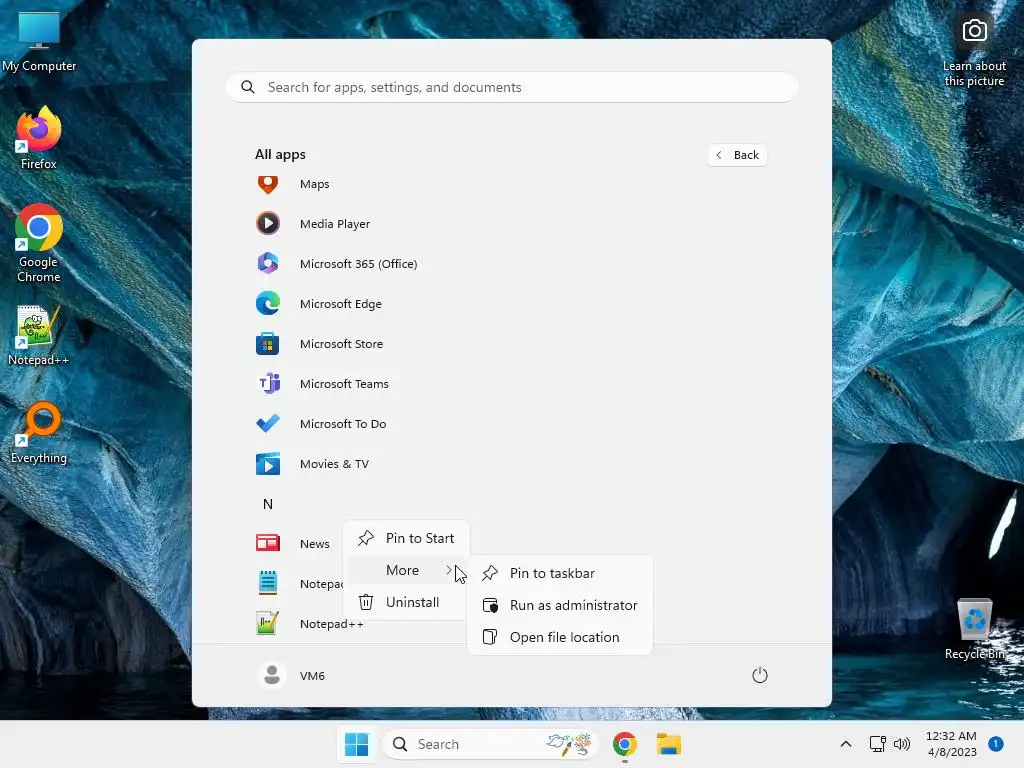Click the VM6 user account avatar
The height and width of the screenshot is (768, 1024).
pos(272,675)
